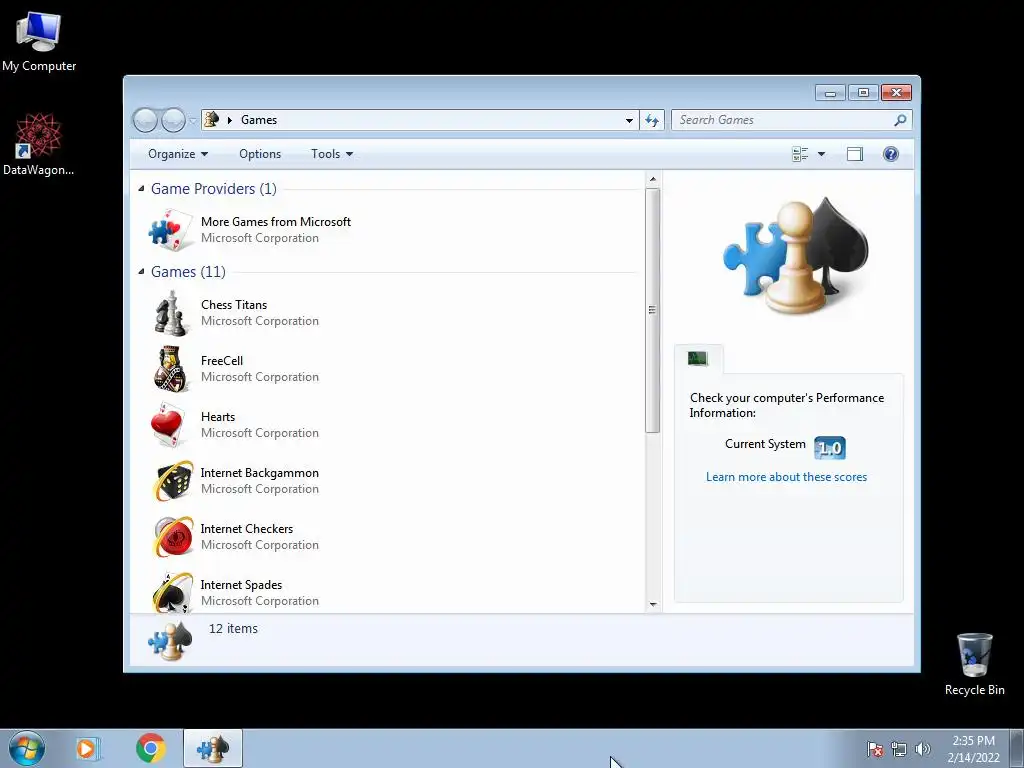
Task: Click the volume speaker tray icon
Action: (x=923, y=749)
